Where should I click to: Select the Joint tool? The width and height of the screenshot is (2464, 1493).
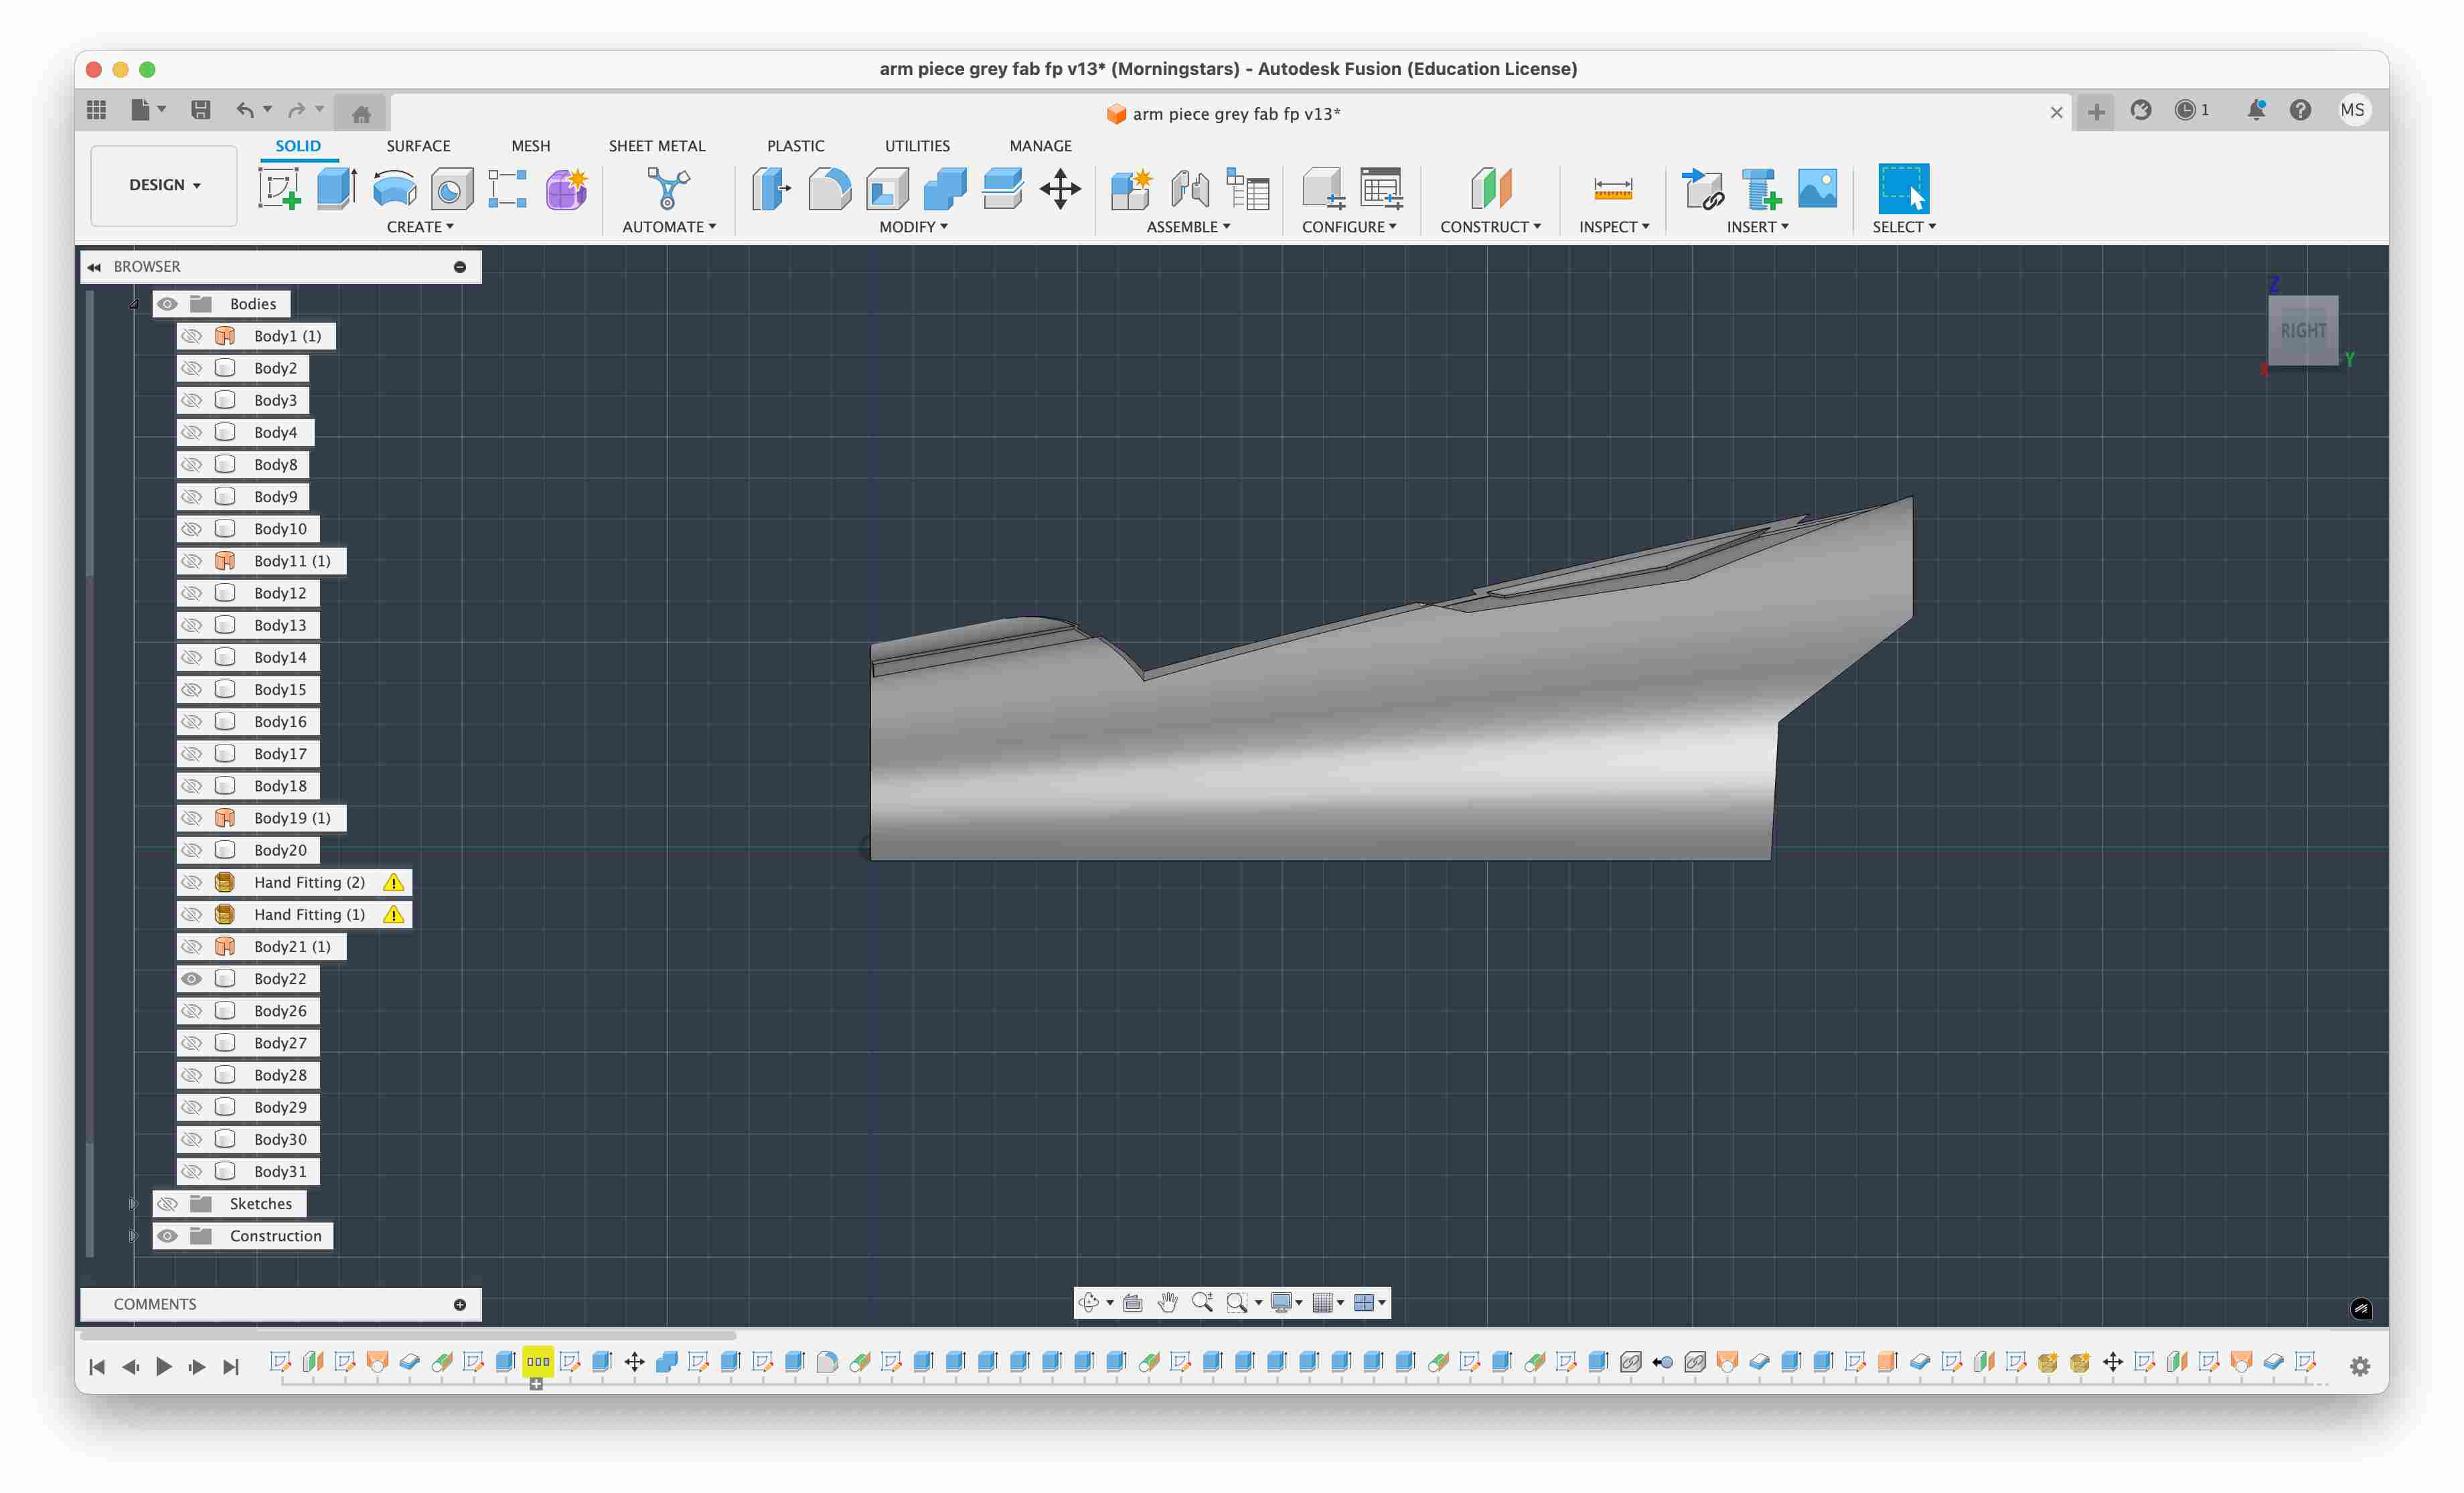(x=1190, y=188)
